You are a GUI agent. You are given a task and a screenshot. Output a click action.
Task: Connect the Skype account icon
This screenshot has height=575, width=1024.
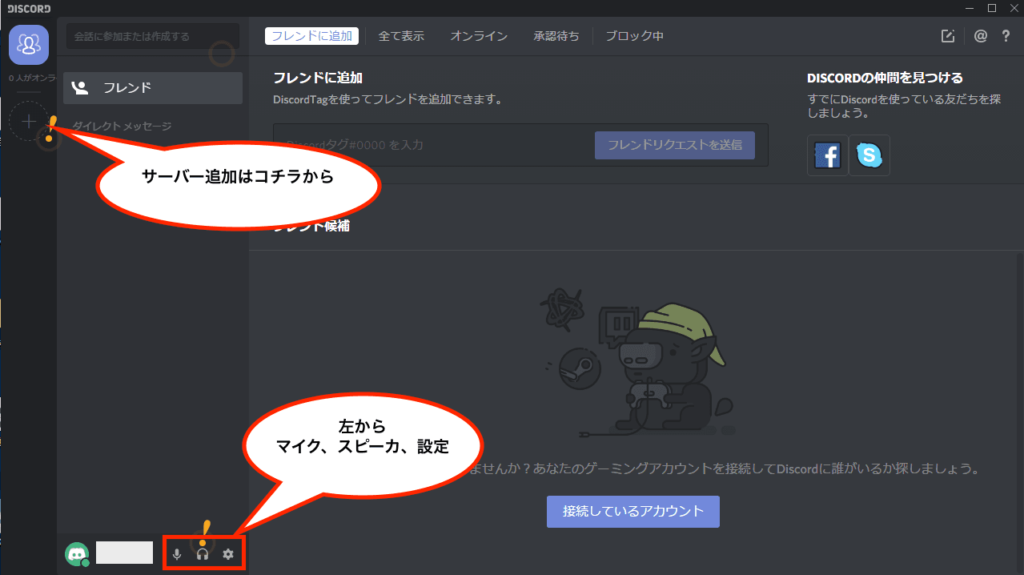coord(869,155)
